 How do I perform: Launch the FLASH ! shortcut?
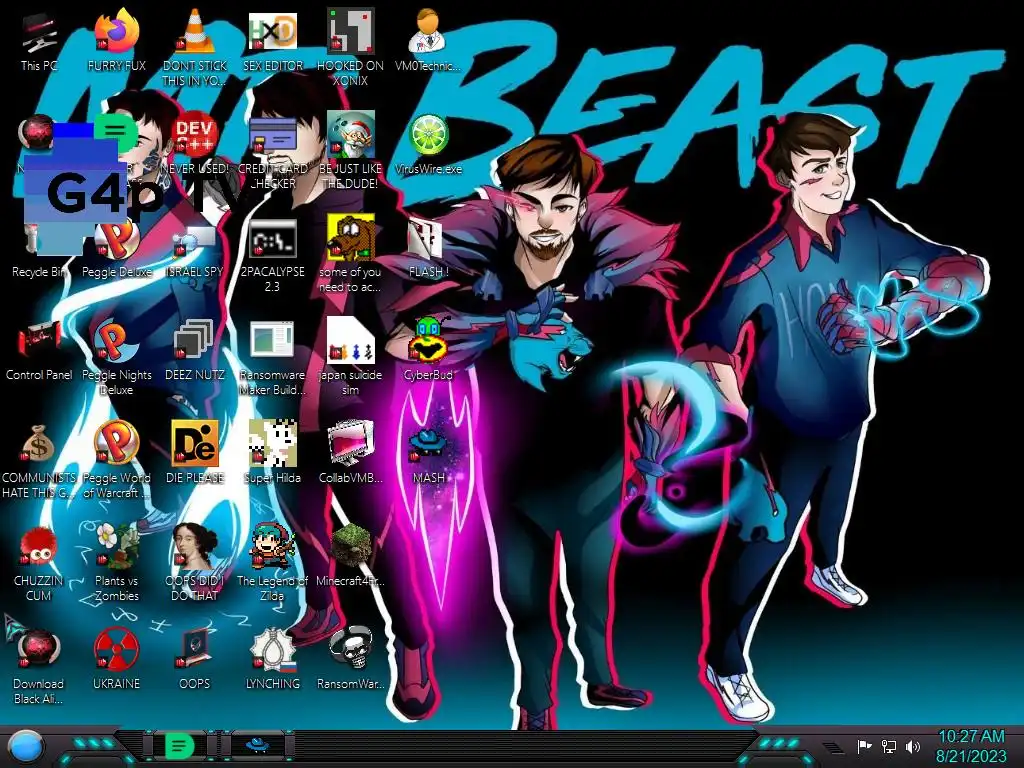[x=428, y=247]
